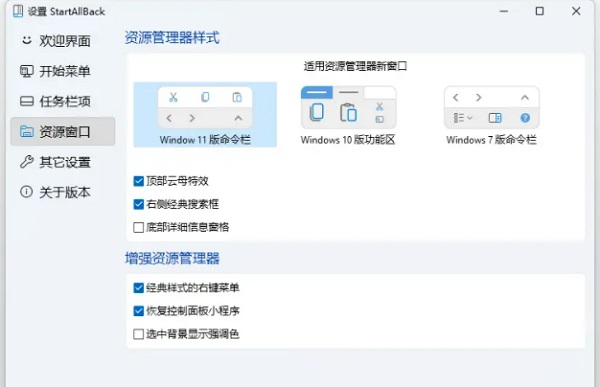Image resolution: width=600 pixels, height=387 pixels.
Task: Maximize the StartAllBack window
Action: point(540,11)
